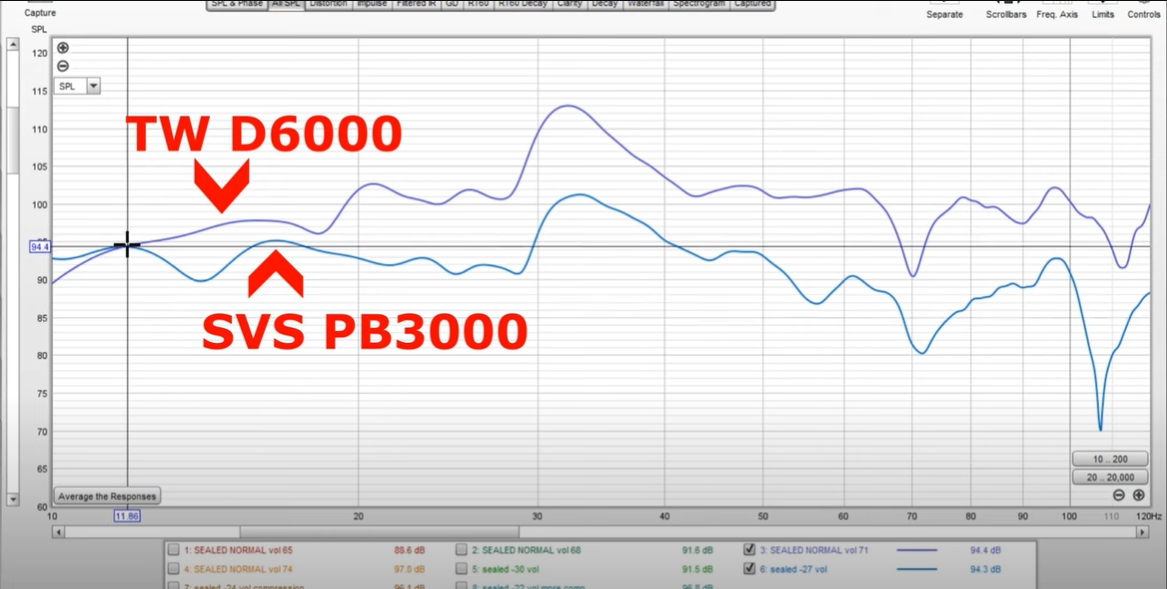Image resolution: width=1167 pixels, height=589 pixels.
Task: Click the 94.3 dB value of trace 6
Action: (986, 570)
